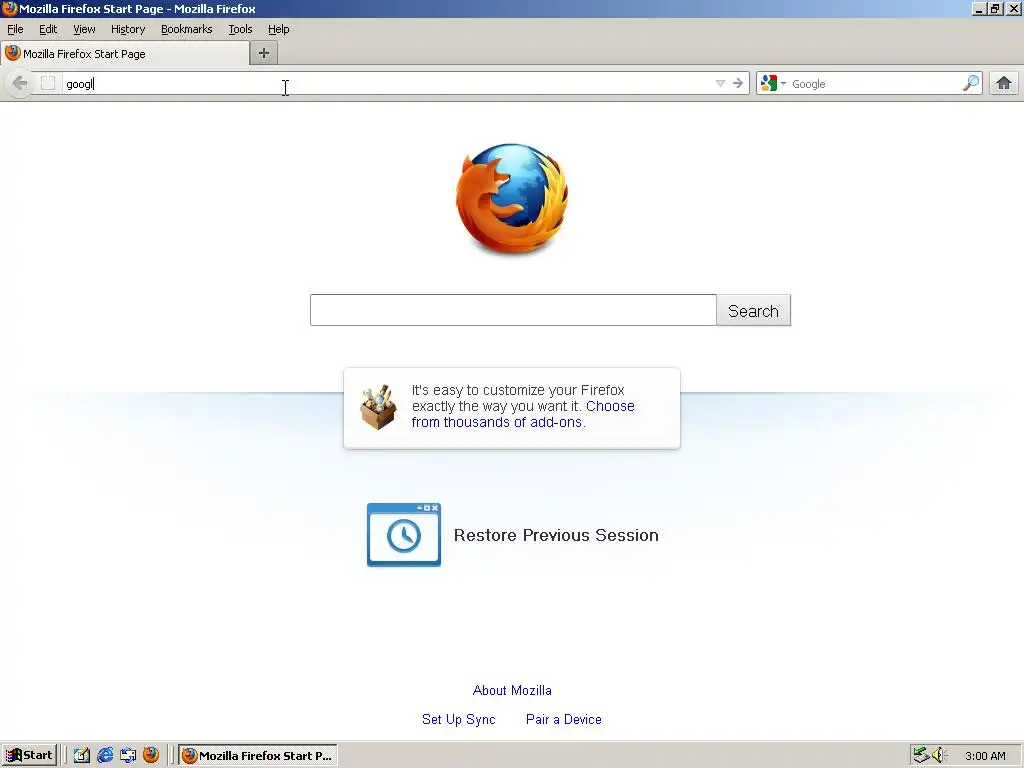Click the volume speaker tray icon
Screen dimensions: 1024x768
(939, 755)
